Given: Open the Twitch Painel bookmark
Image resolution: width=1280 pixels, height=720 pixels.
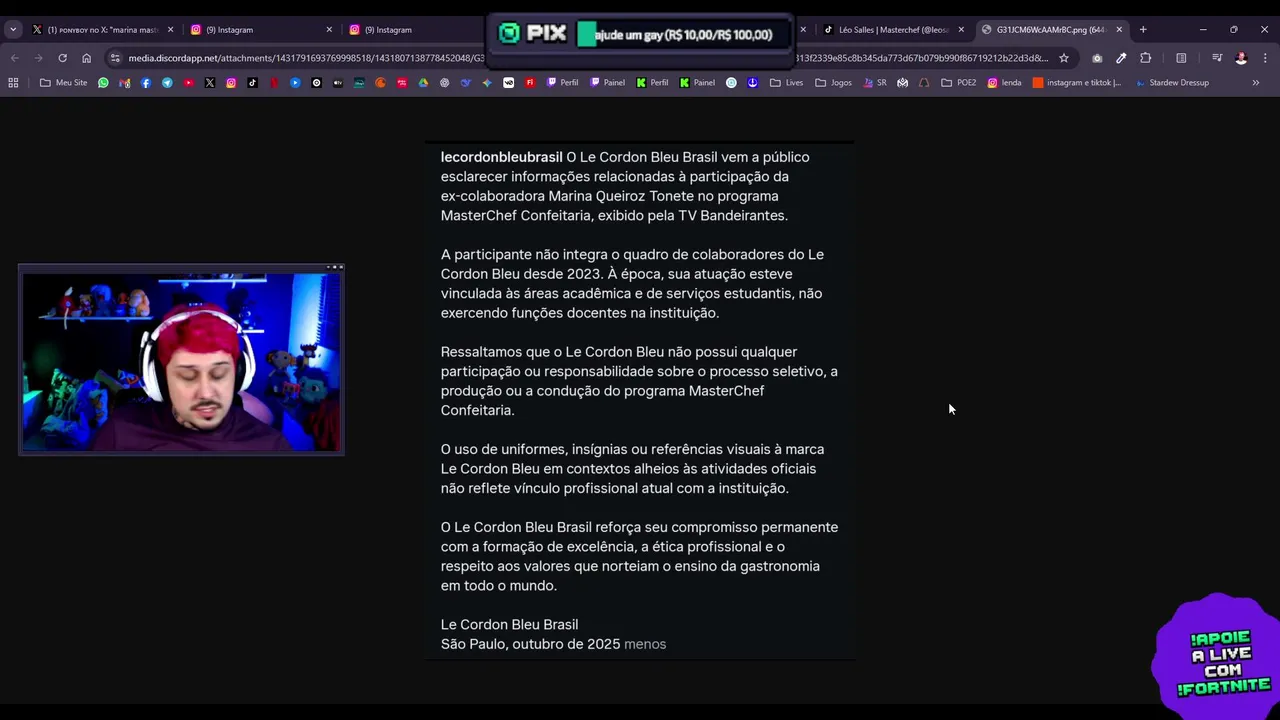Looking at the screenshot, I should click(x=608, y=83).
